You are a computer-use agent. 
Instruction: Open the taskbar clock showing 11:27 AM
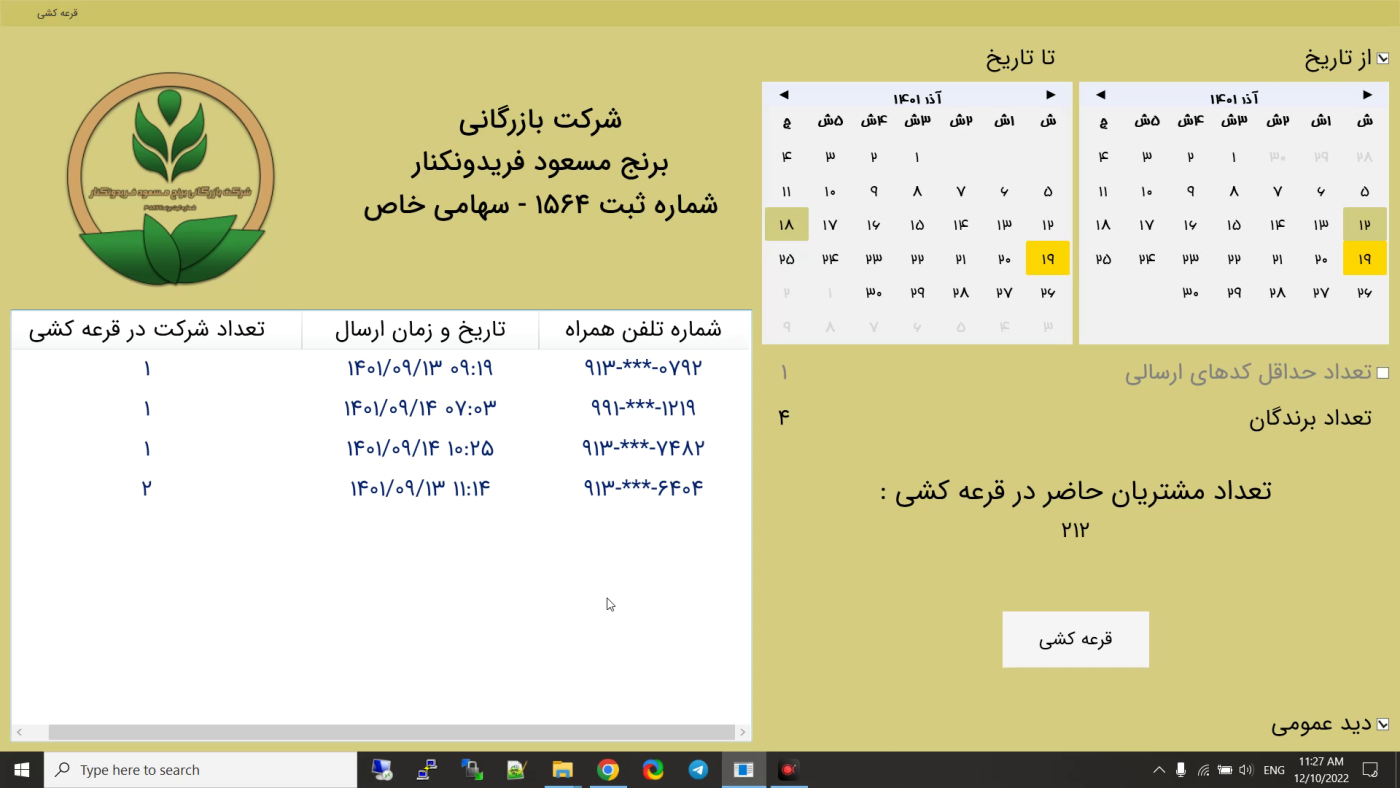tap(1321, 770)
